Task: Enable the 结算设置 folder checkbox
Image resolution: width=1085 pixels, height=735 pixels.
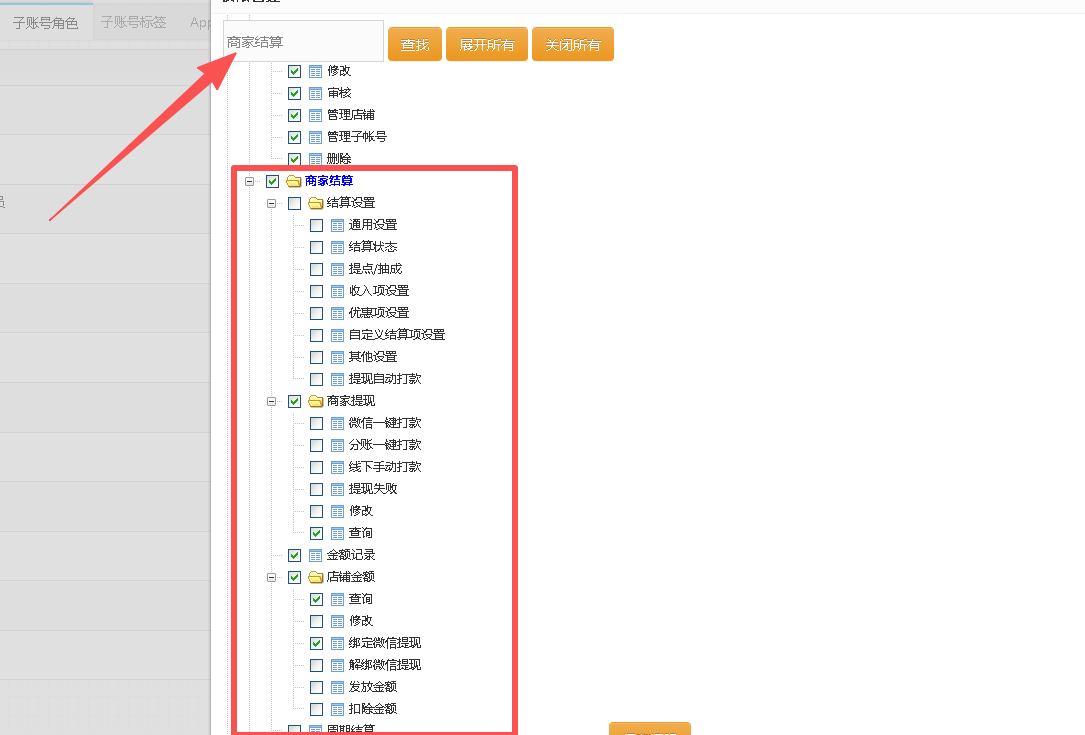Action: [x=294, y=203]
